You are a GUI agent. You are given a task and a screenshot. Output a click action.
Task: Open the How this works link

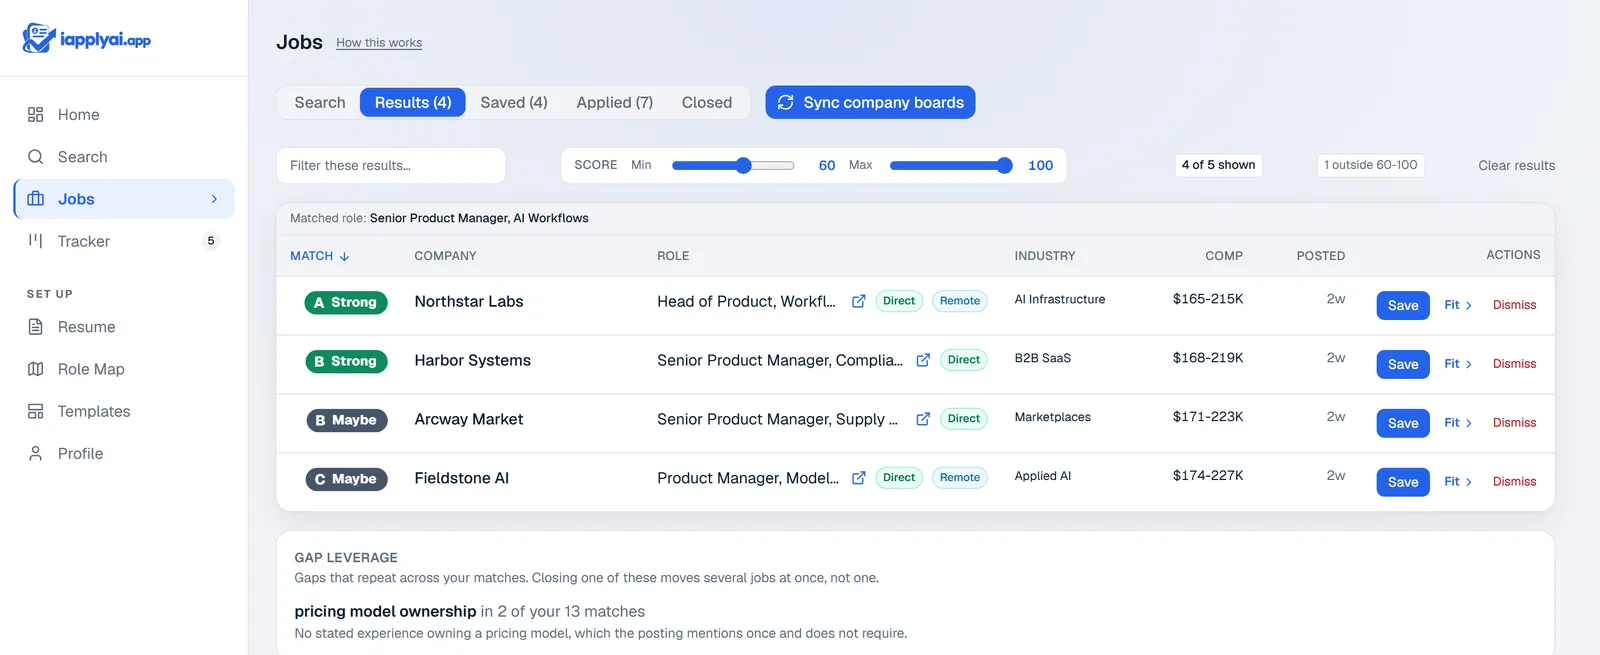pyautogui.click(x=379, y=43)
